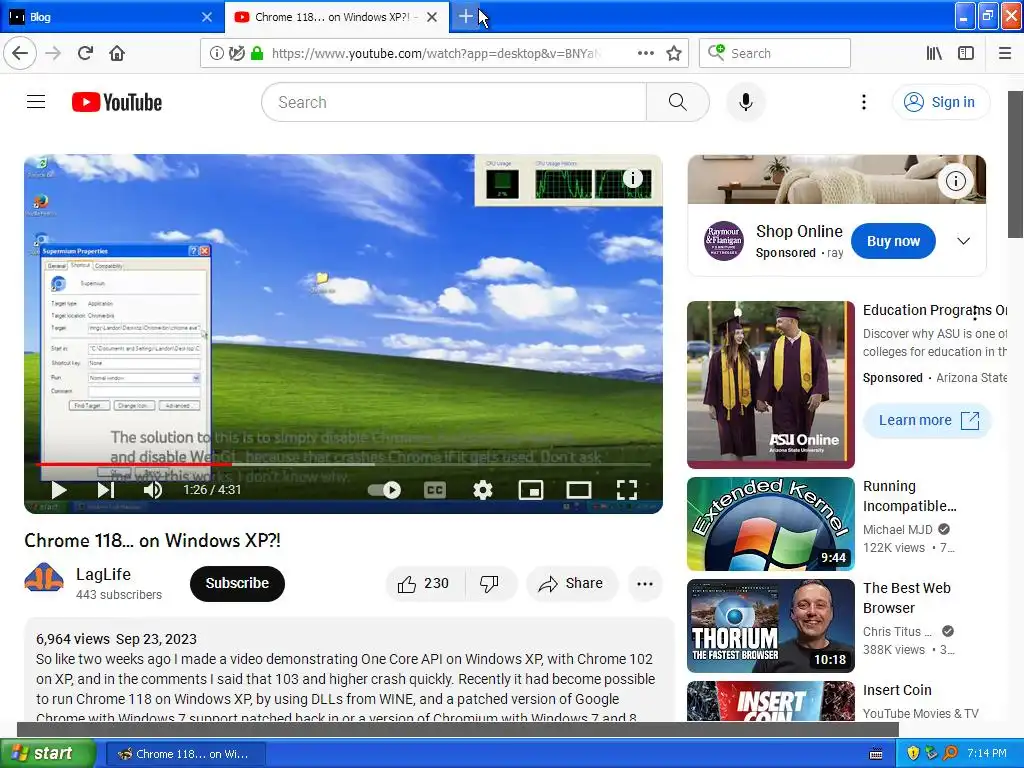Skip to next video
The width and height of the screenshot is (1024, 768).
[106, 490]
